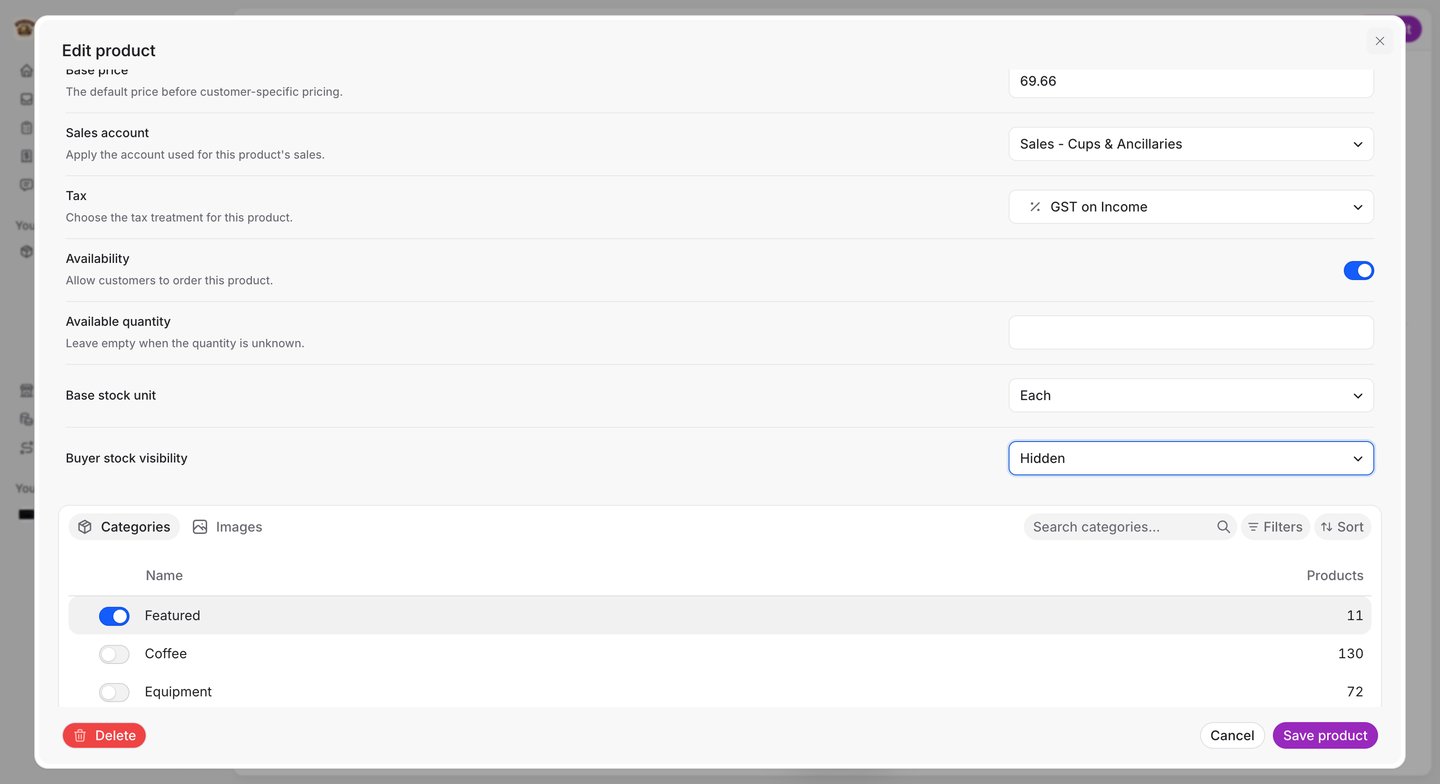Screen dimensions: 1440x784
Task: Click the Images picture icon
Action: [200, 527]
